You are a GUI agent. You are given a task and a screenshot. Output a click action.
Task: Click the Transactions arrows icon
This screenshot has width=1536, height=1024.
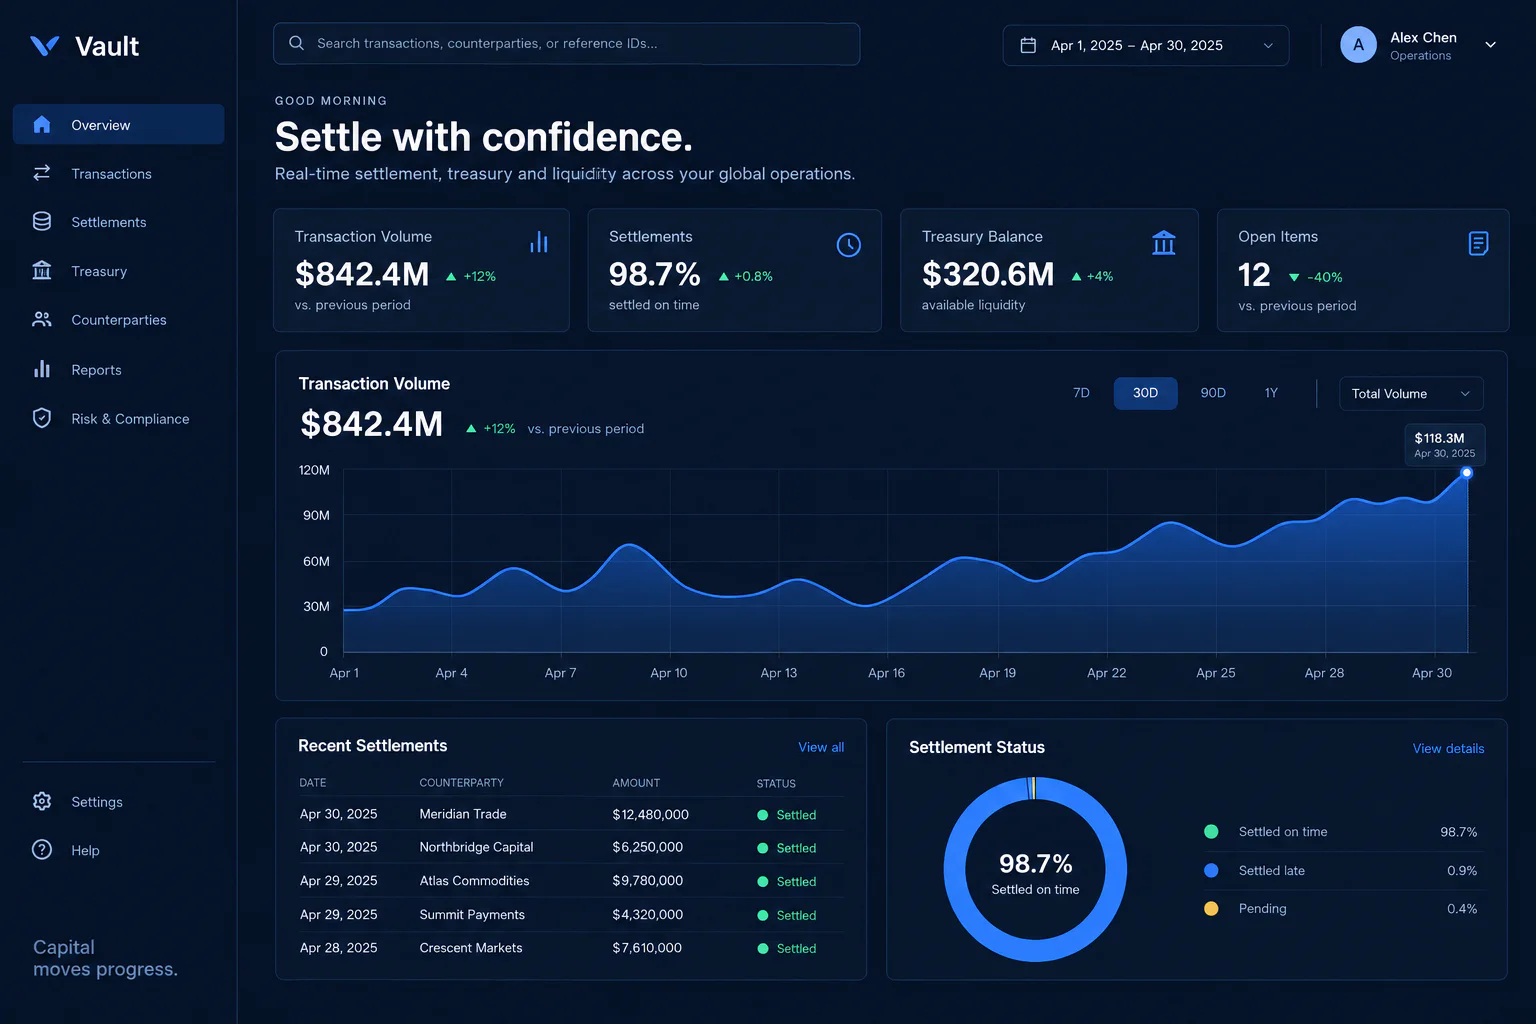pos(42,173)
